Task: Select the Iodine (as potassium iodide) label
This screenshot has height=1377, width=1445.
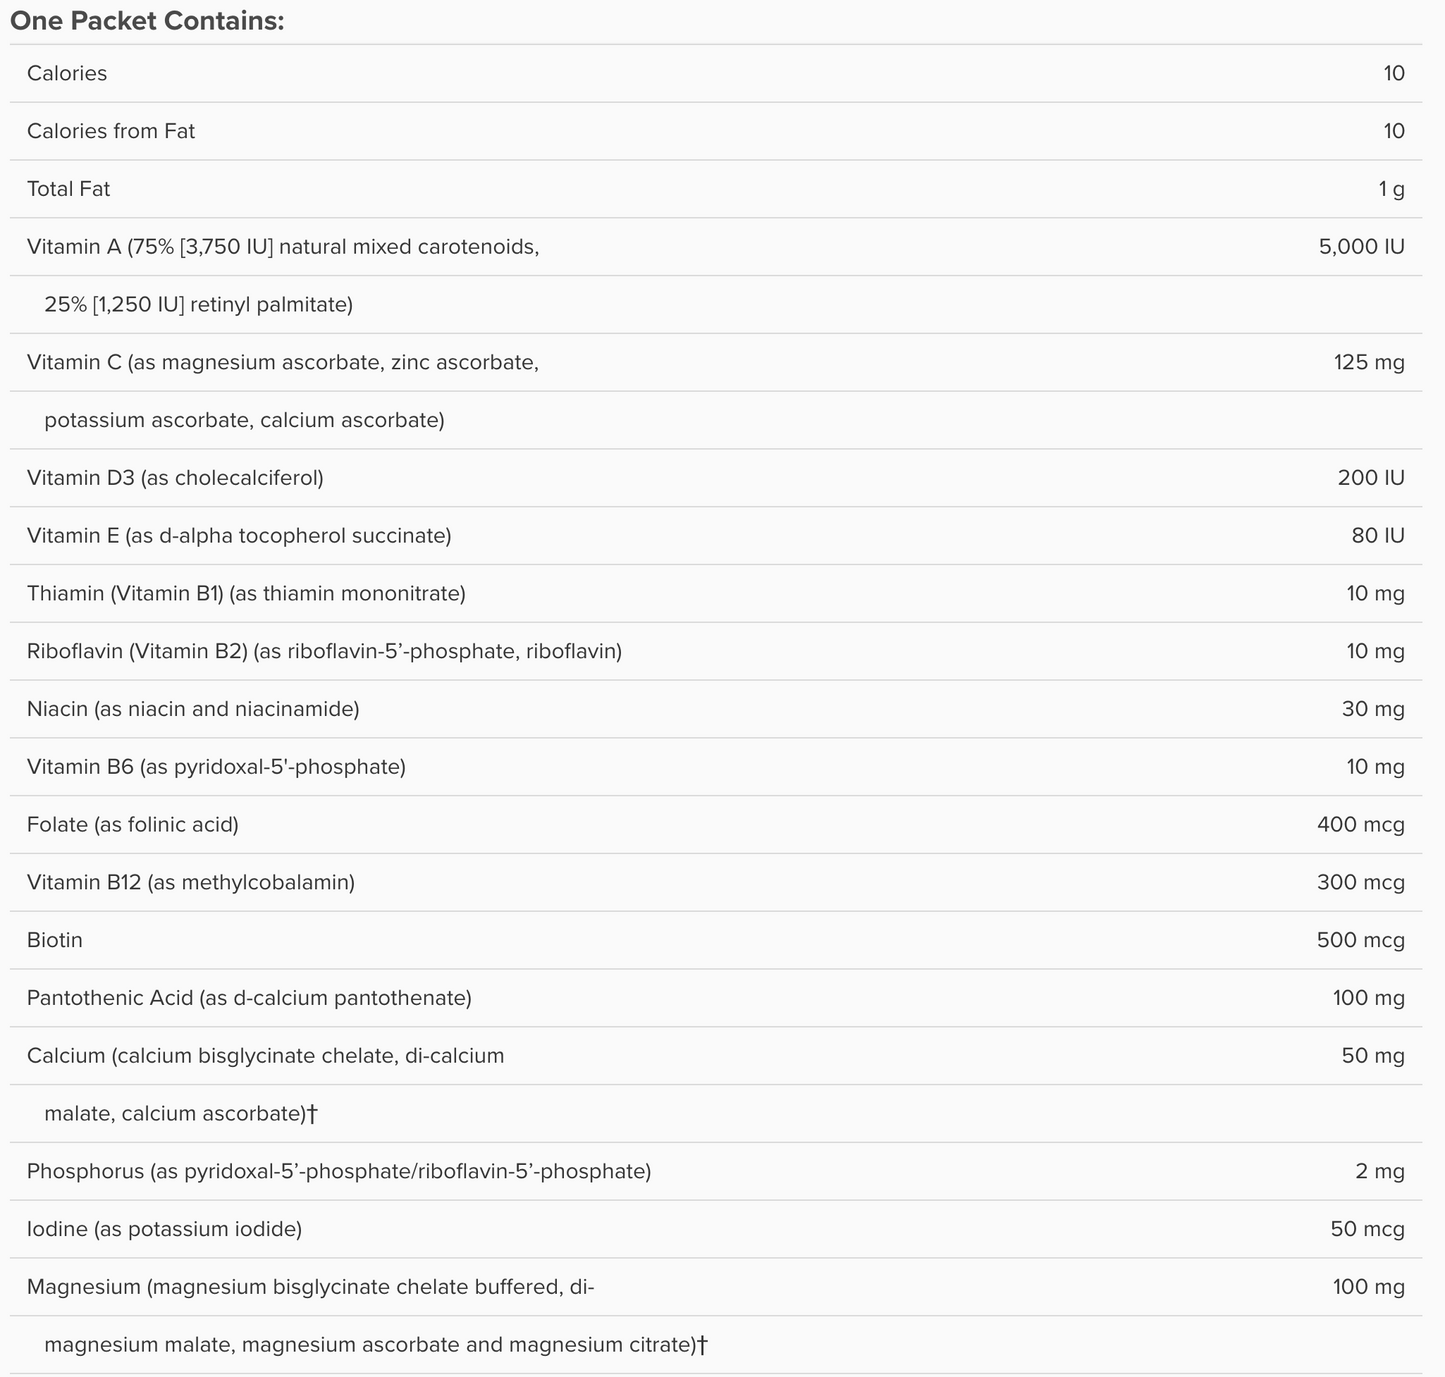Action: pyautogui.click(x=164, y=1229)
